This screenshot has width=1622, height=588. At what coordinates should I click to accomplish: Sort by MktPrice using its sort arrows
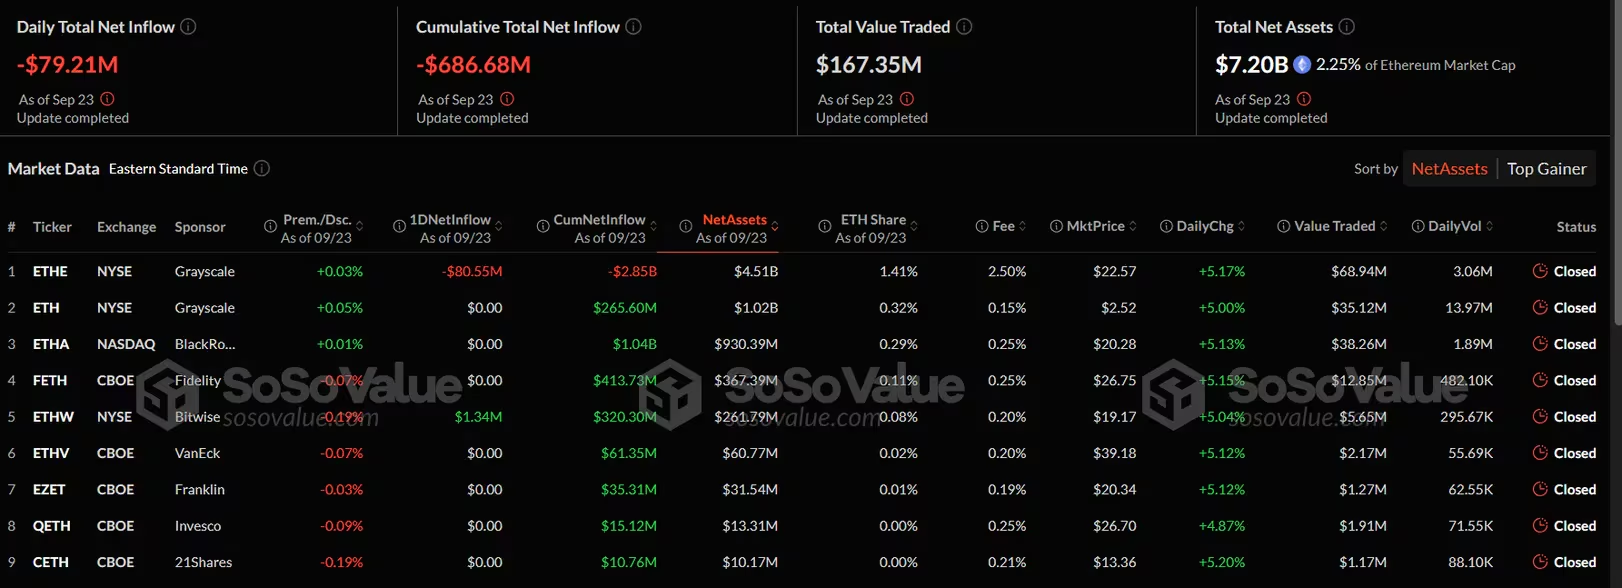coord(1133,227)
